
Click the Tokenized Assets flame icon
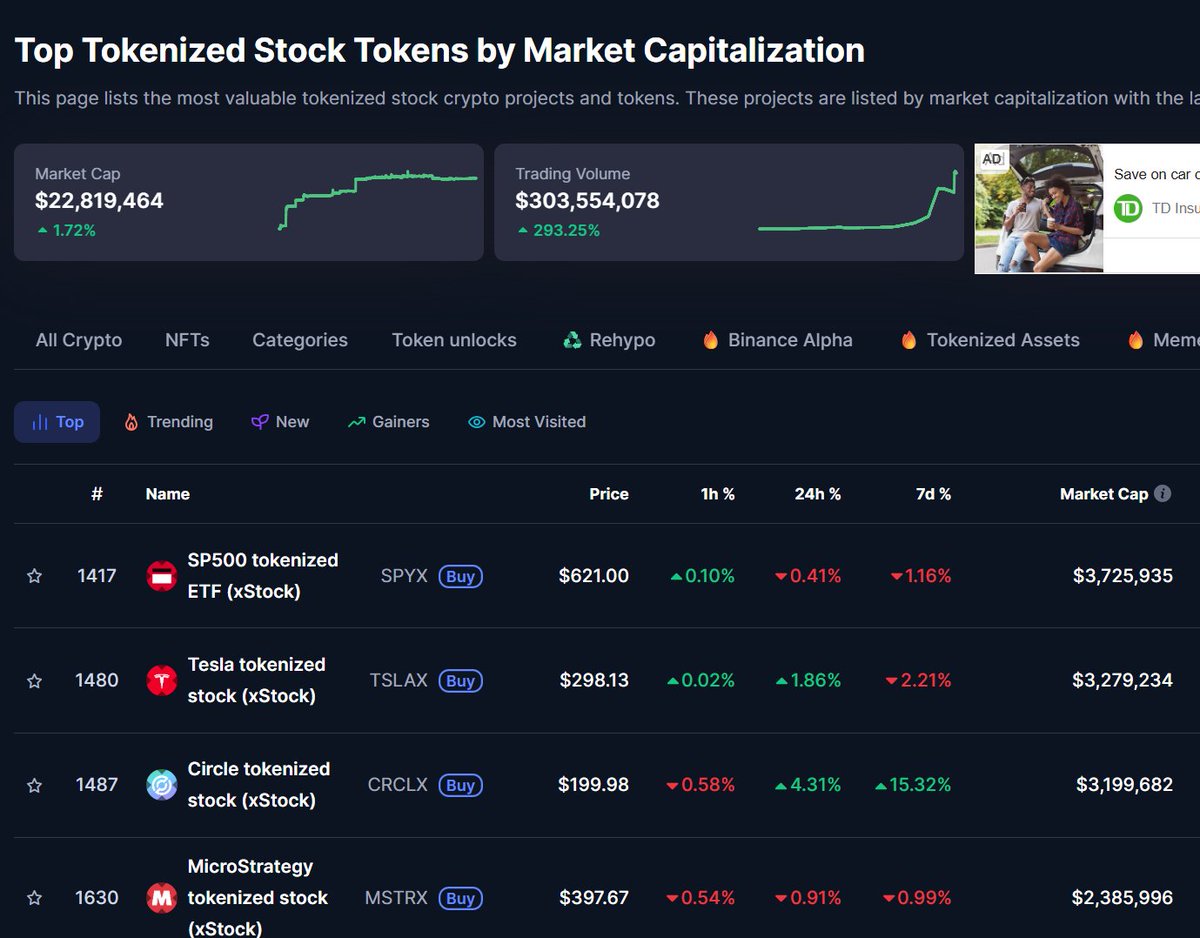tap(908, 340)
